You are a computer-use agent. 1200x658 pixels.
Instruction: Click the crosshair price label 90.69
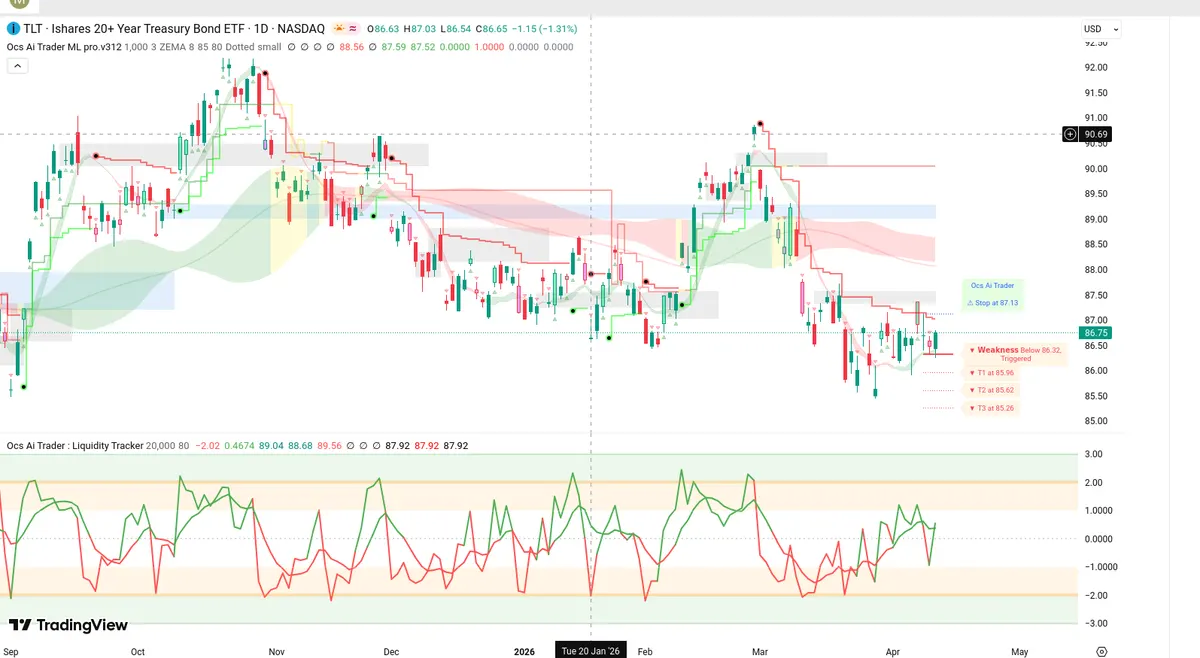coord(1096,134)
